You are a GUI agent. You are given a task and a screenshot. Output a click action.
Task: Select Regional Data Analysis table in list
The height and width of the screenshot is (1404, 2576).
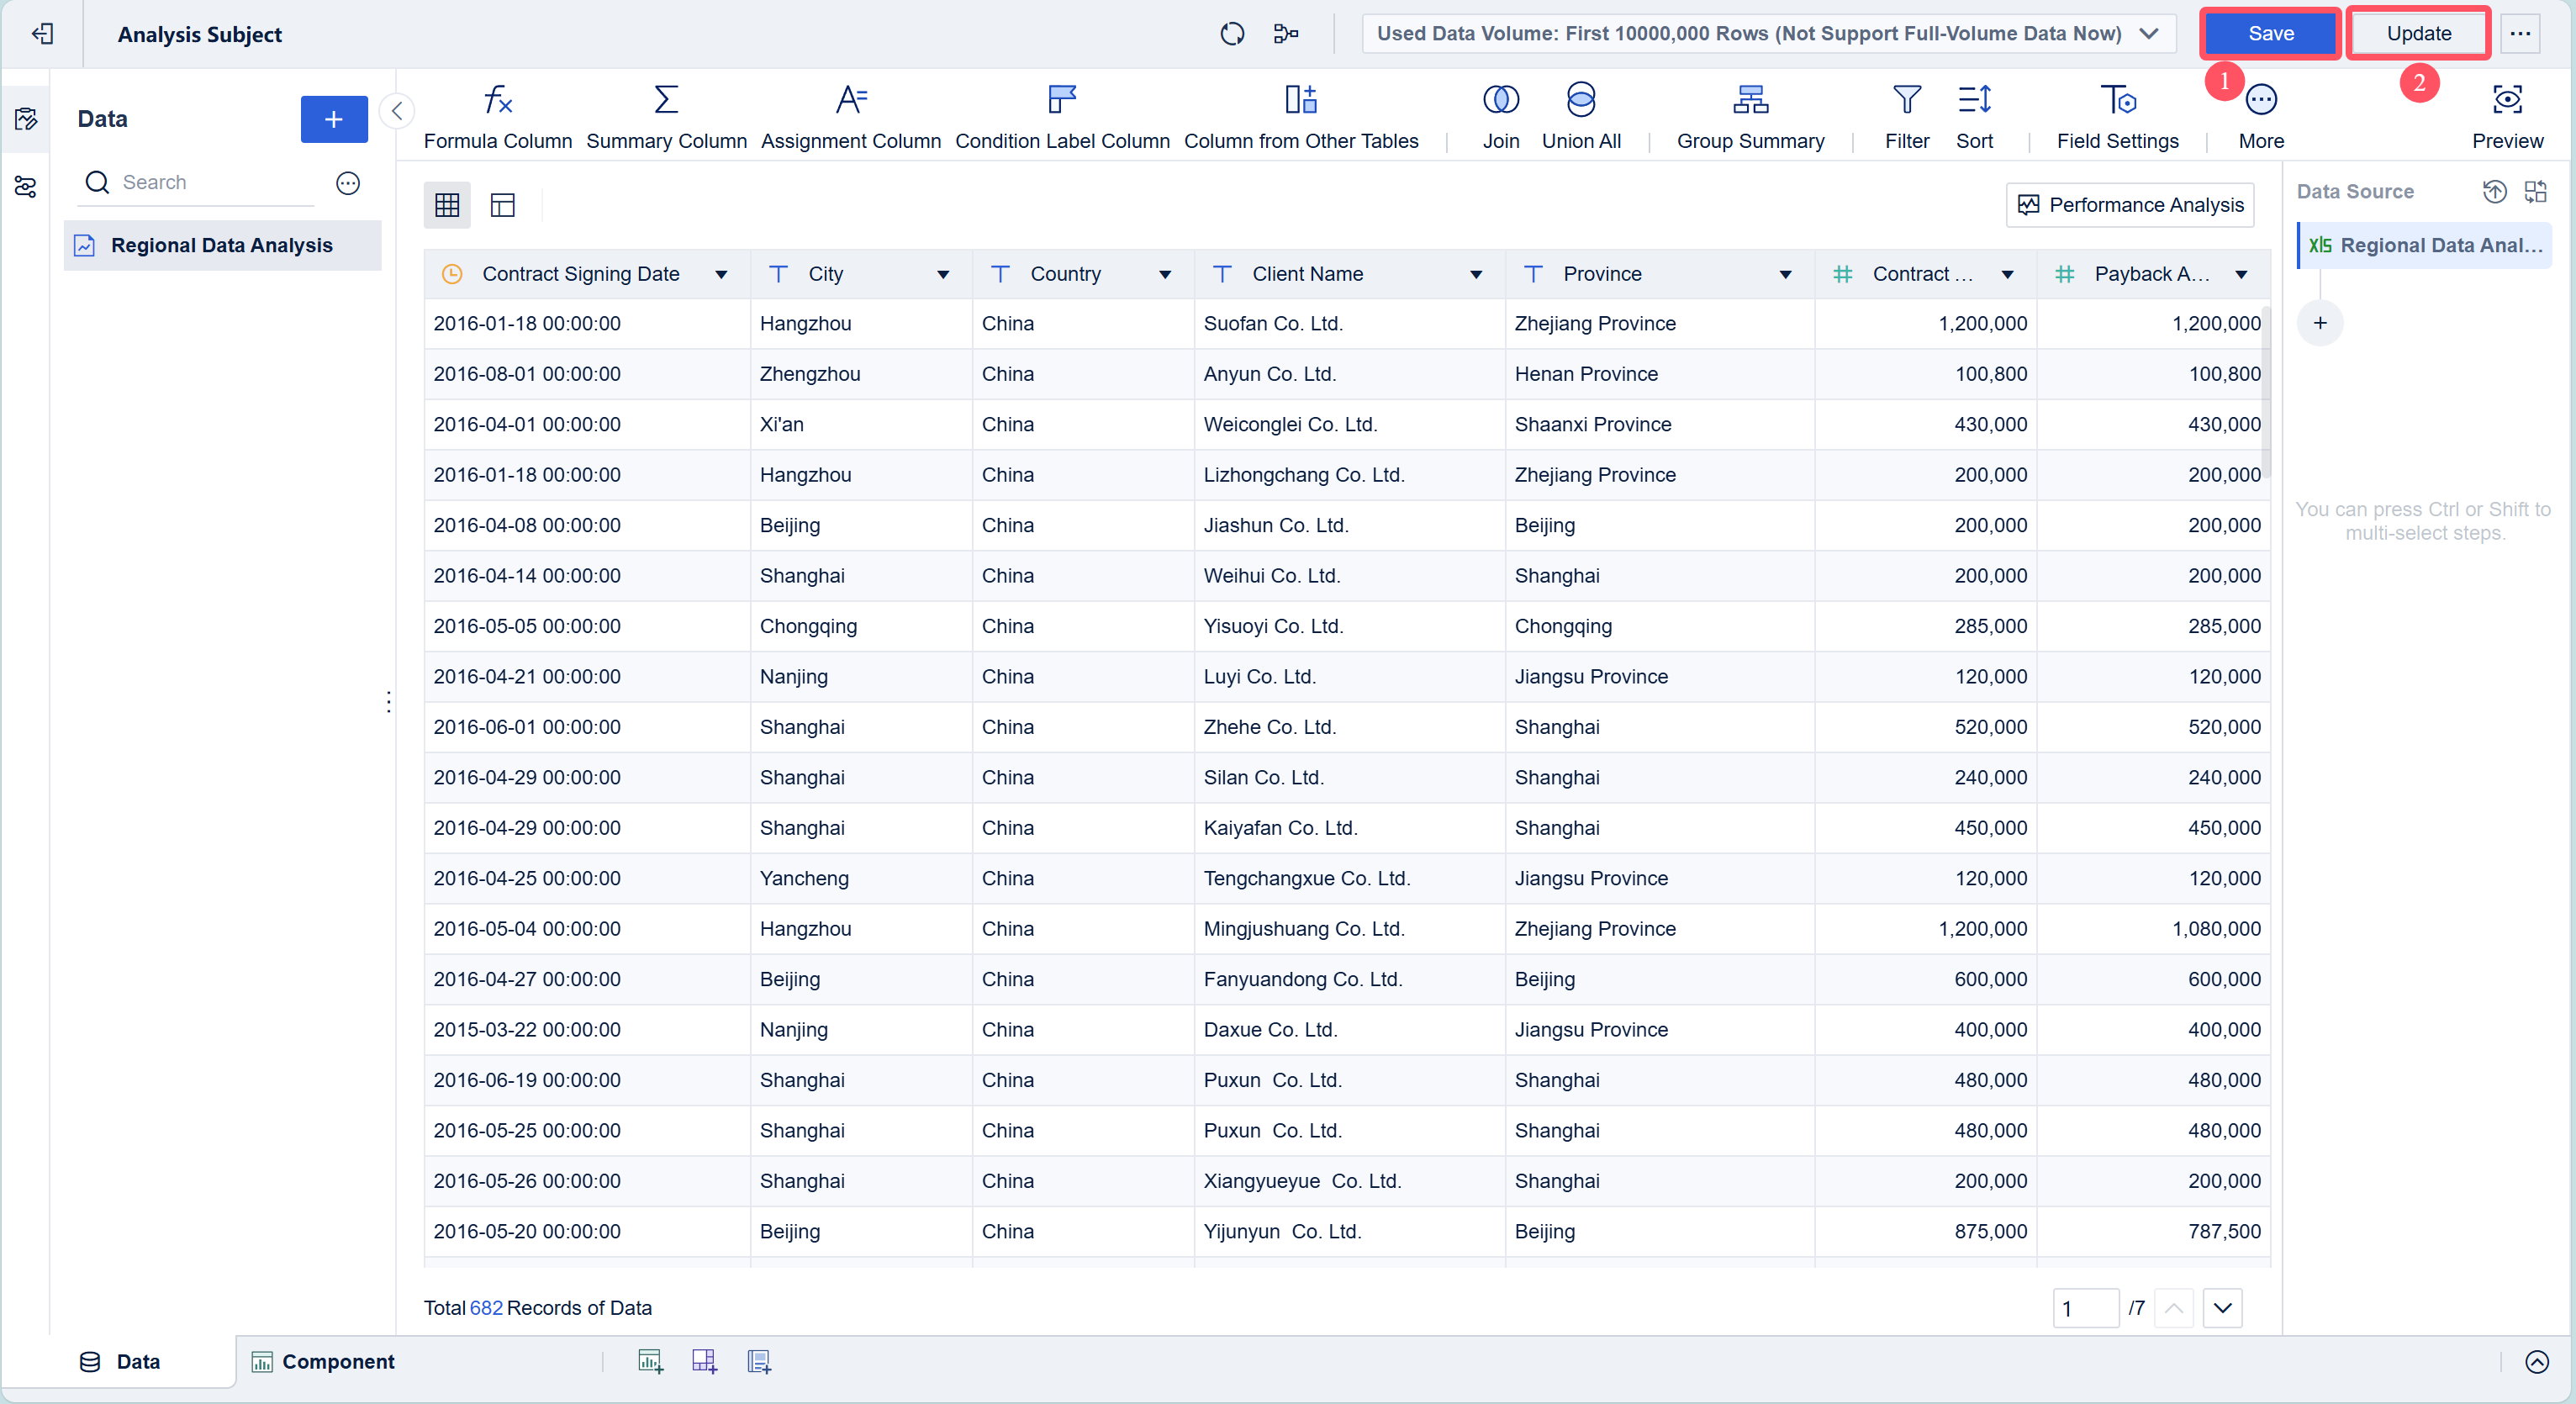(x=222, y=245)
